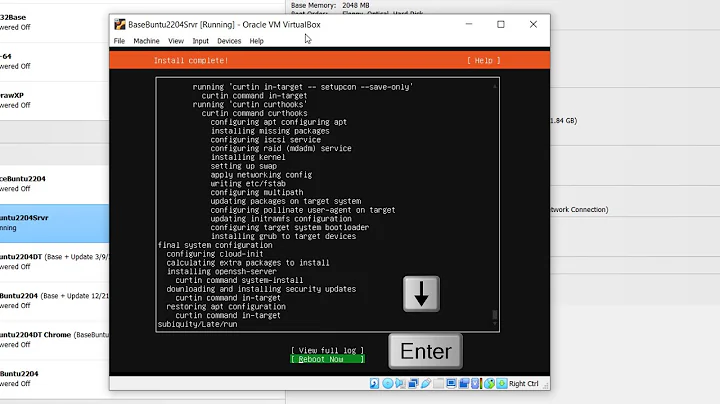Image resolution: width=720 pixels, height=404 pixels.
Task: Select the VM ending in -64
Action: tap(54, 62)
